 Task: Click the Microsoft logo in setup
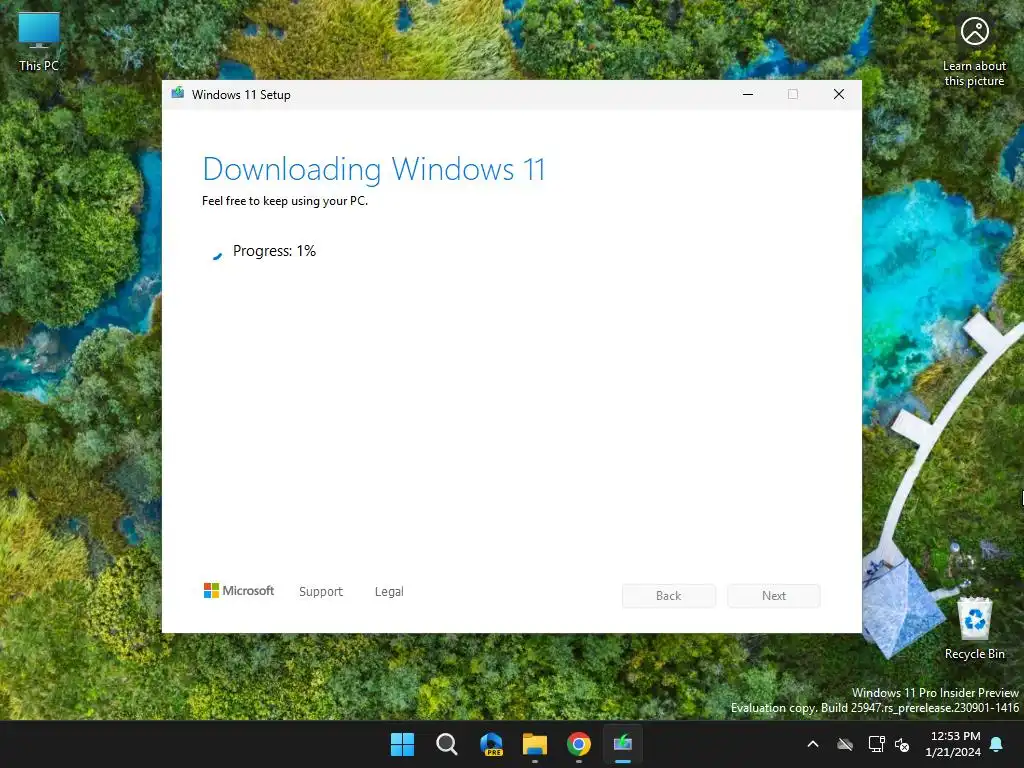click(x=239, y=590)
